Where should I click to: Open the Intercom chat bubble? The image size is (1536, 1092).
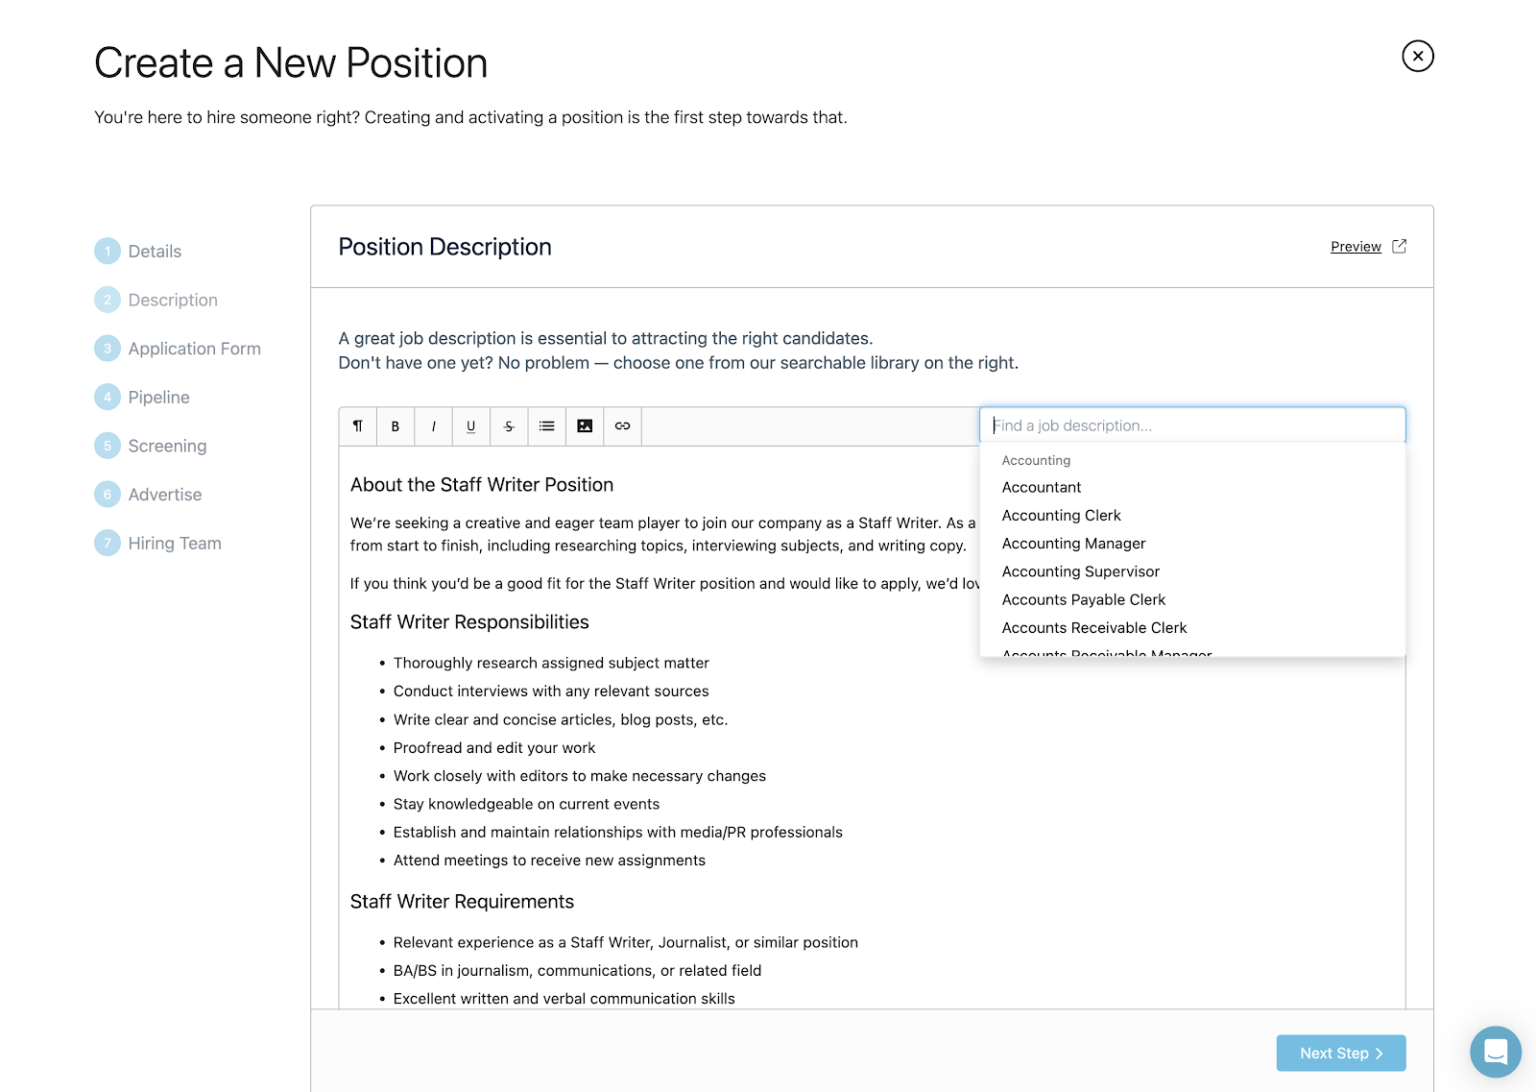click(x=1495, y=1051)
